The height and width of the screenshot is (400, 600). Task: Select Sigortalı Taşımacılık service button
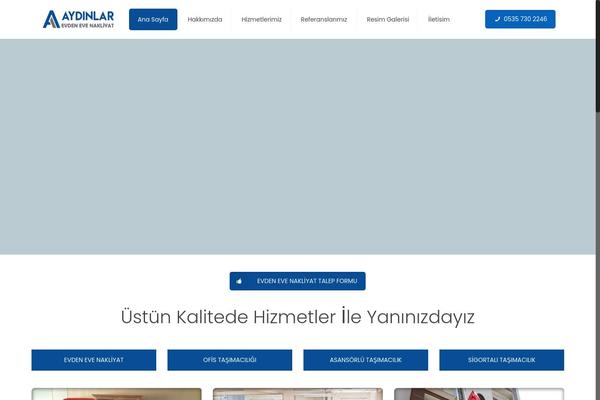pyautogui.click(x=501, y=360)
